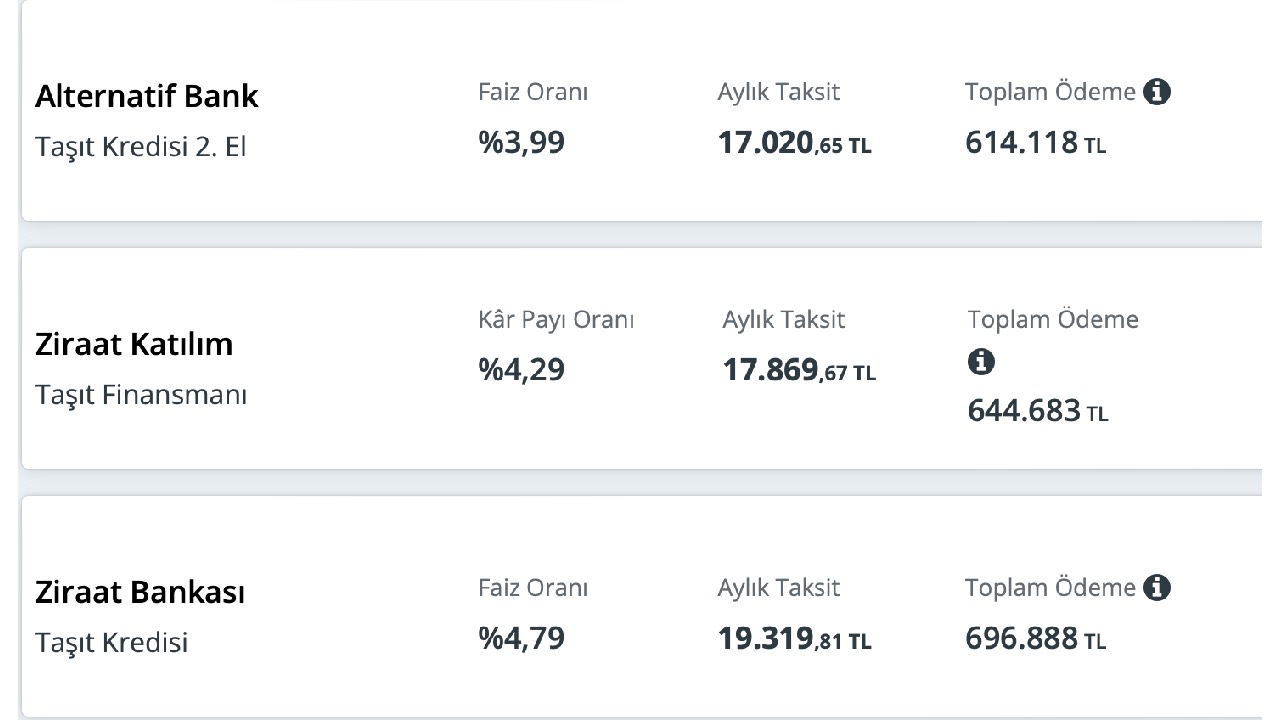Open the Alternatif Bank loan title
This screenshot has width=1280, height=720.
(147, 96)
